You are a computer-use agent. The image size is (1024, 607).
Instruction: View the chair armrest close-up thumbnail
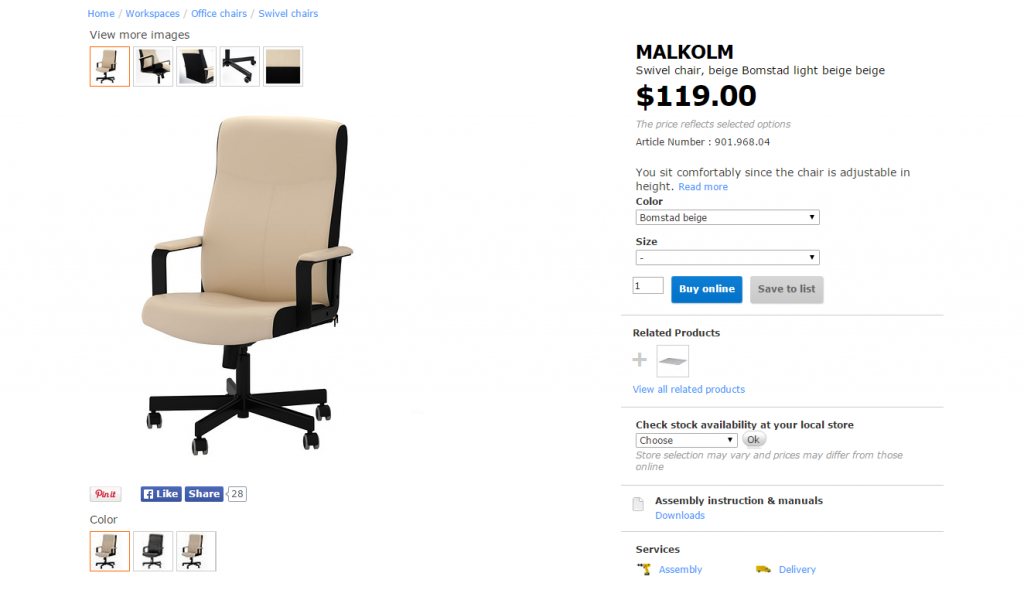[x=153, y=66]
